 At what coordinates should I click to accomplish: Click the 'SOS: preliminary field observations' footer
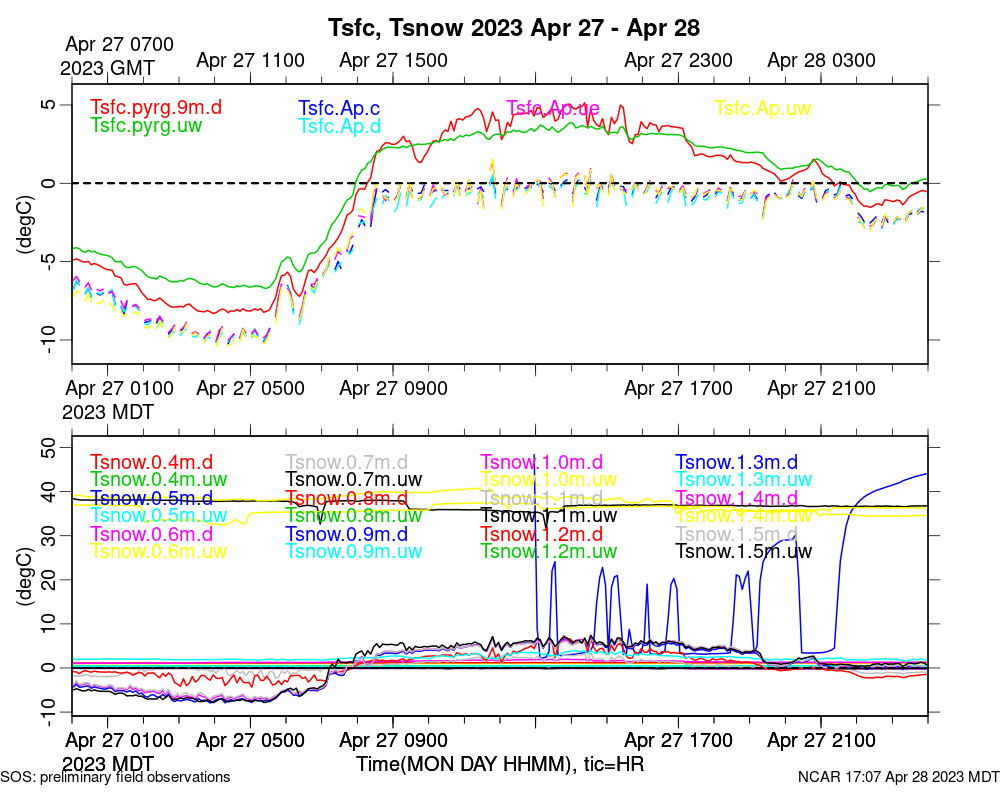[115, 777]
